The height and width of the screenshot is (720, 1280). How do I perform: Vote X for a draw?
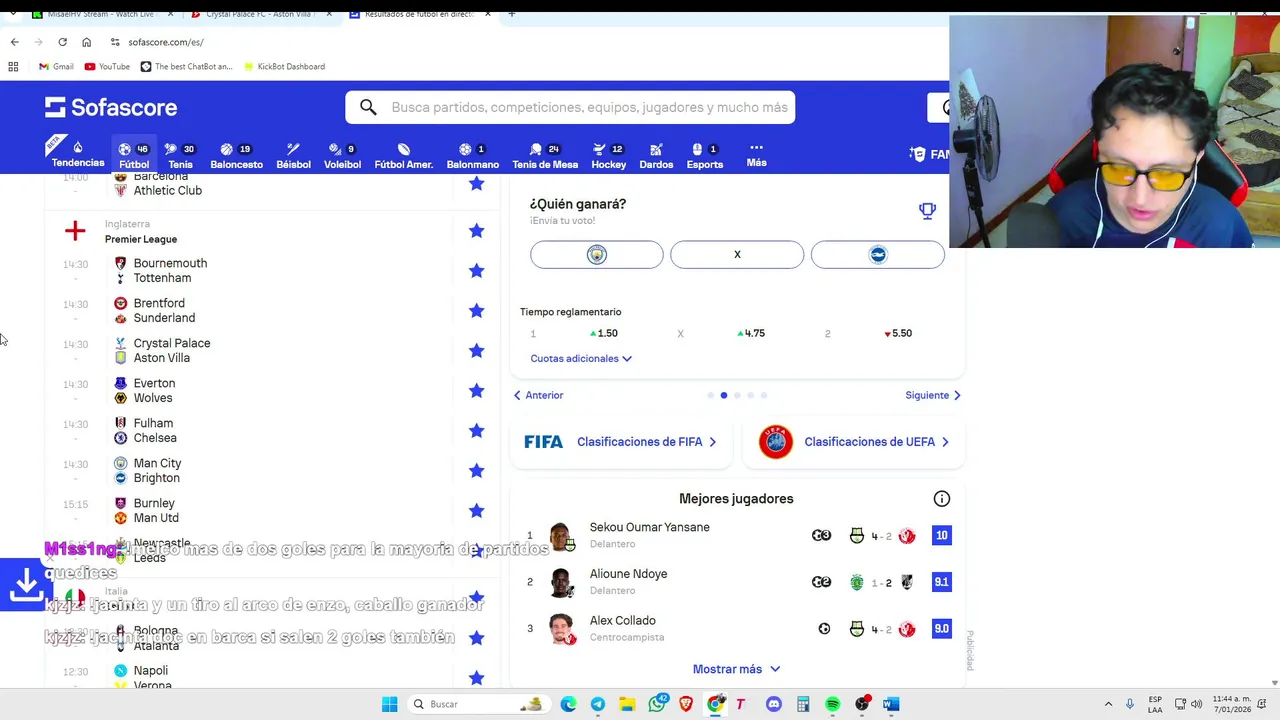tap(737, 255)
